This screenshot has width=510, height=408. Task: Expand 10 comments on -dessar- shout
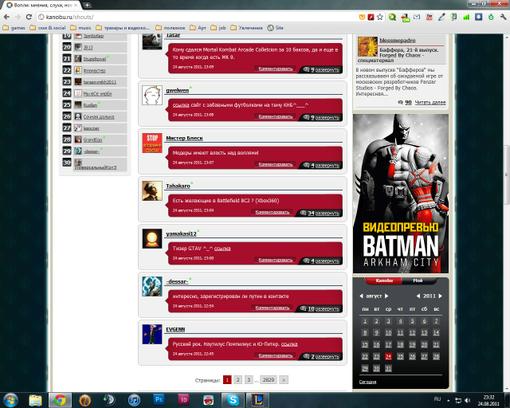point(319,309)
